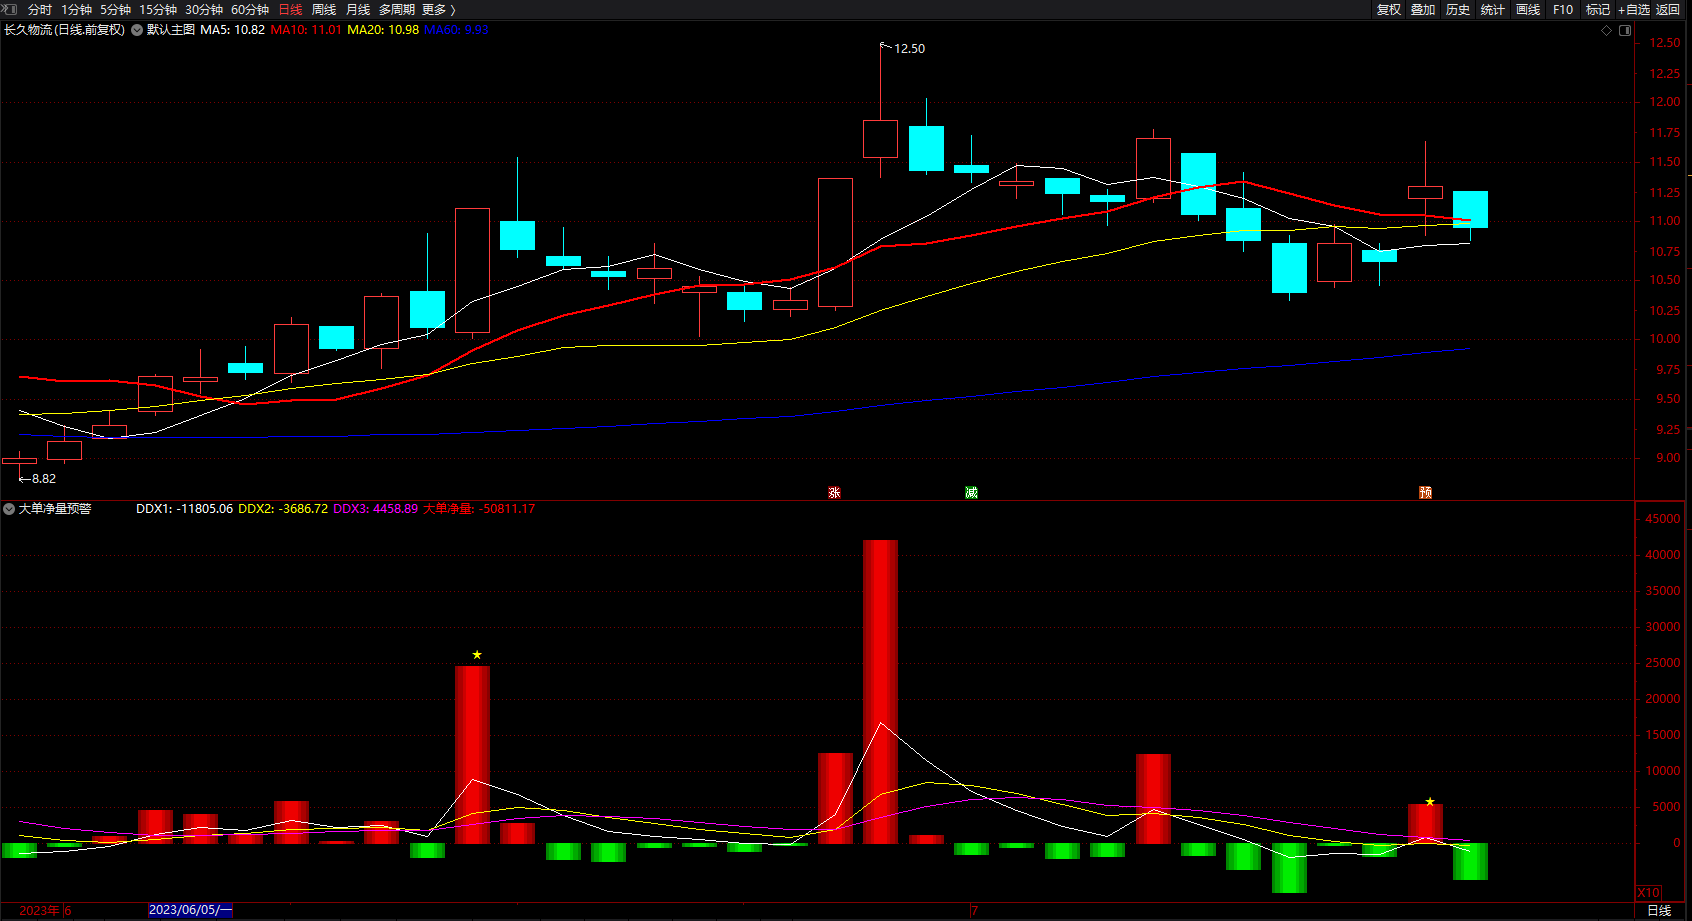Click the red 大单净量: -50811.17 label
Image resolution: width=1692 pixels, height=921 pixels.
coord(479,509)
